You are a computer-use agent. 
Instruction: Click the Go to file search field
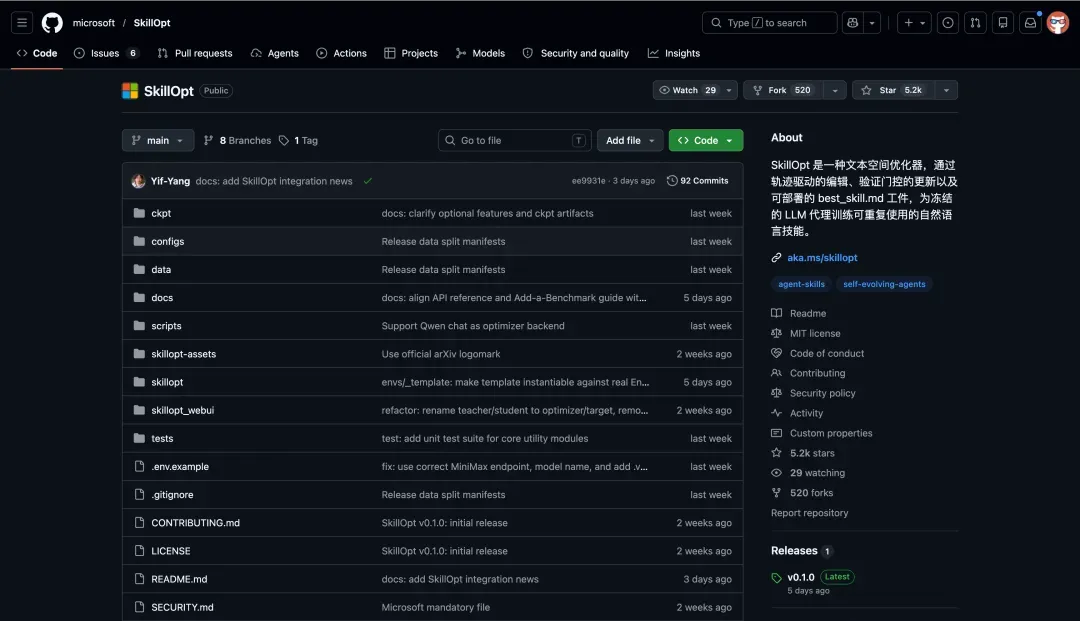515,140
